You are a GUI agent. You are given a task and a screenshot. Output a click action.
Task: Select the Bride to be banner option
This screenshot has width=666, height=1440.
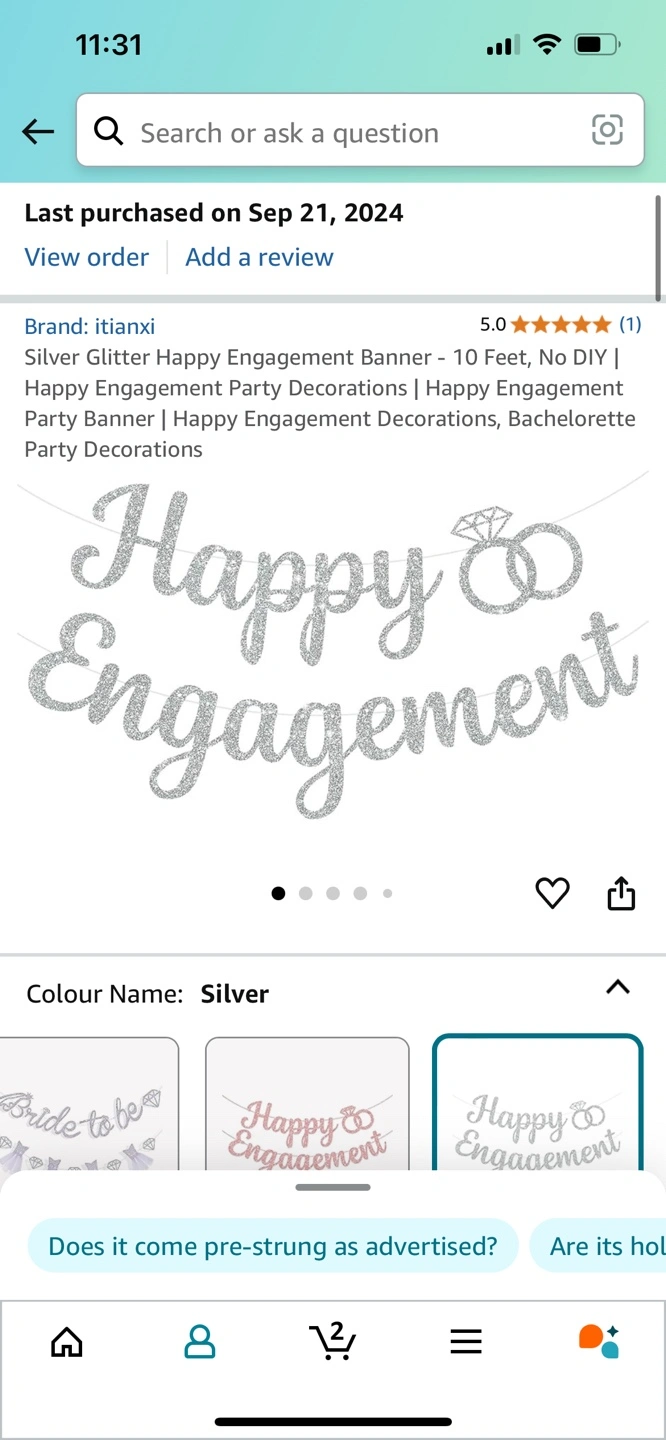pyautogui.click(x=89, y=1104)
